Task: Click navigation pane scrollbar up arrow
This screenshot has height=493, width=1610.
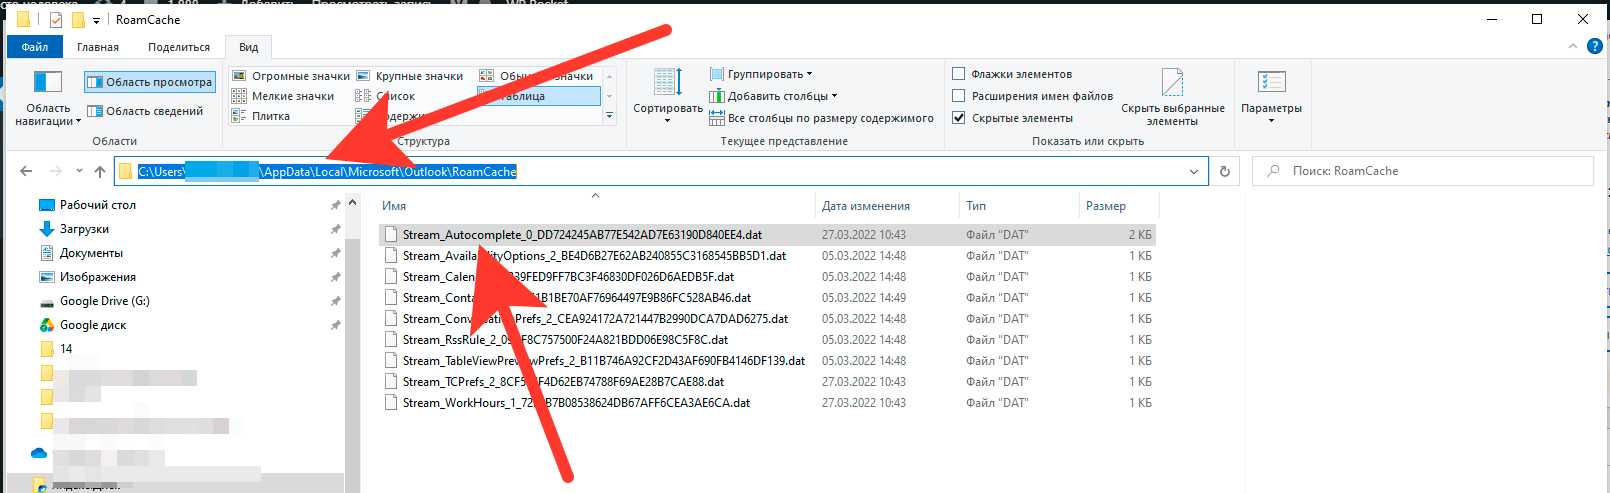Action: tap(352, 203)
